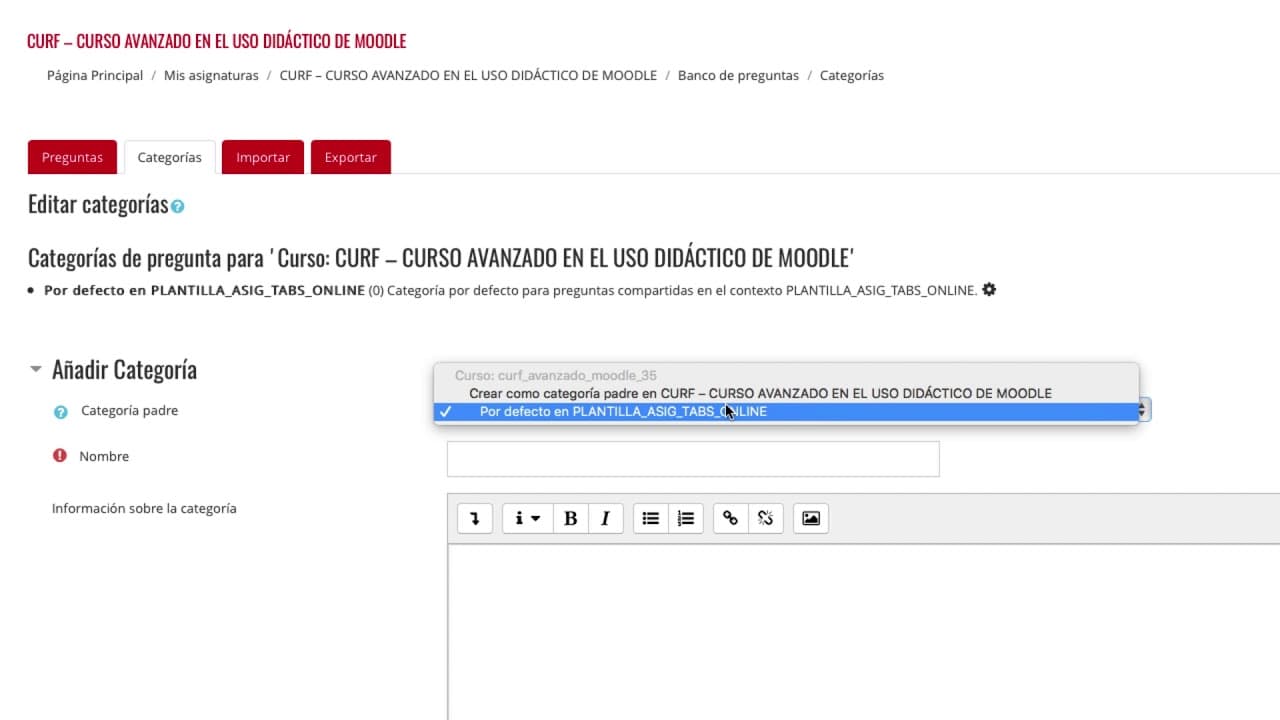
Task: Select the Categorías tab
Action: pos(169,157)
